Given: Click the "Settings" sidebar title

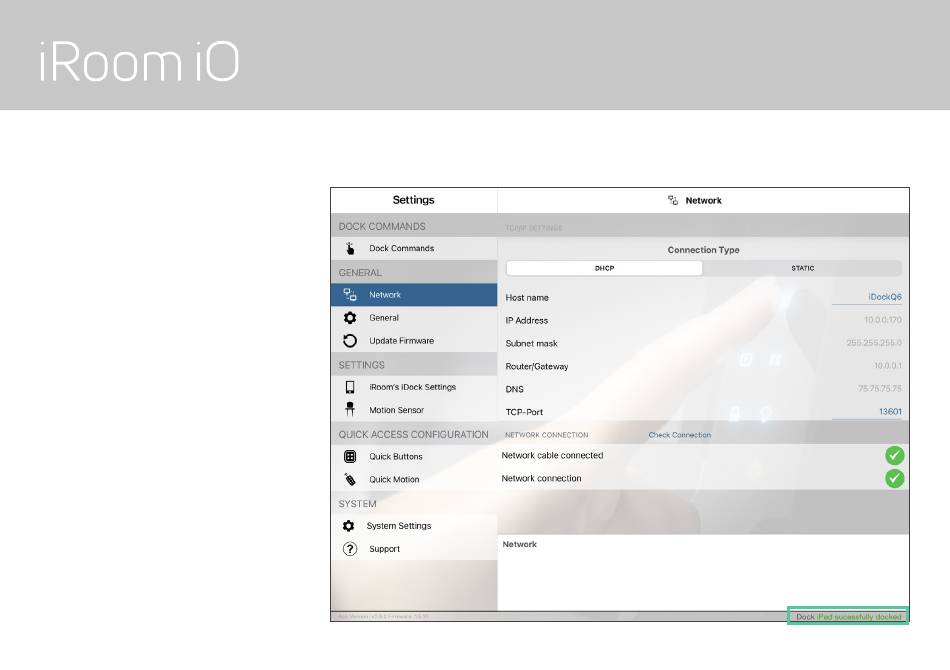Looking at the screenshot, I should point(413,200).
